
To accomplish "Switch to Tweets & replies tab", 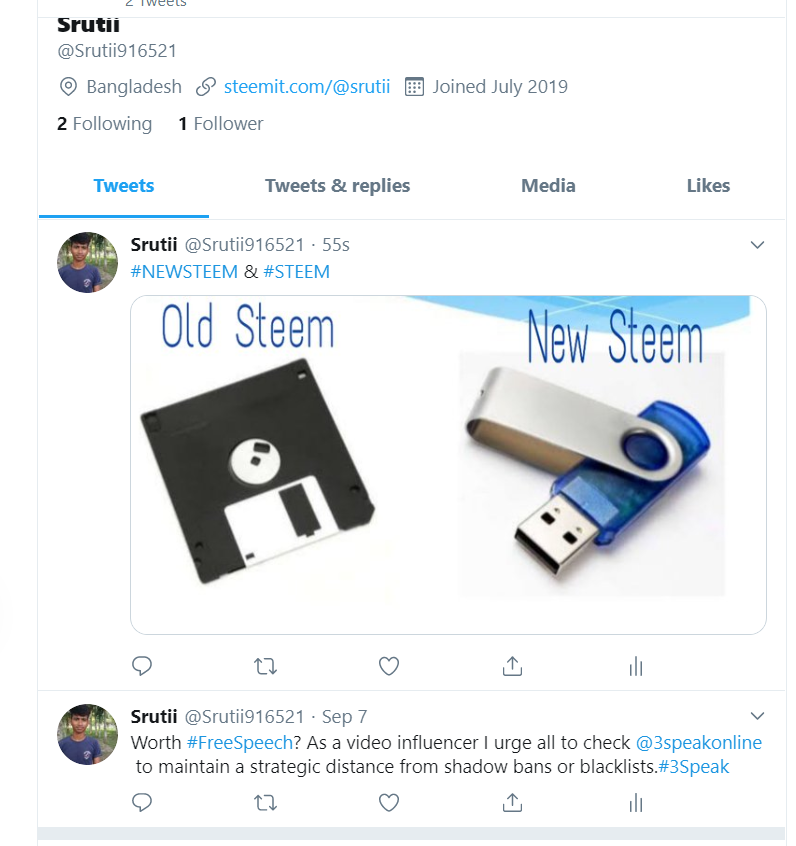I will (x=337, y=186).
